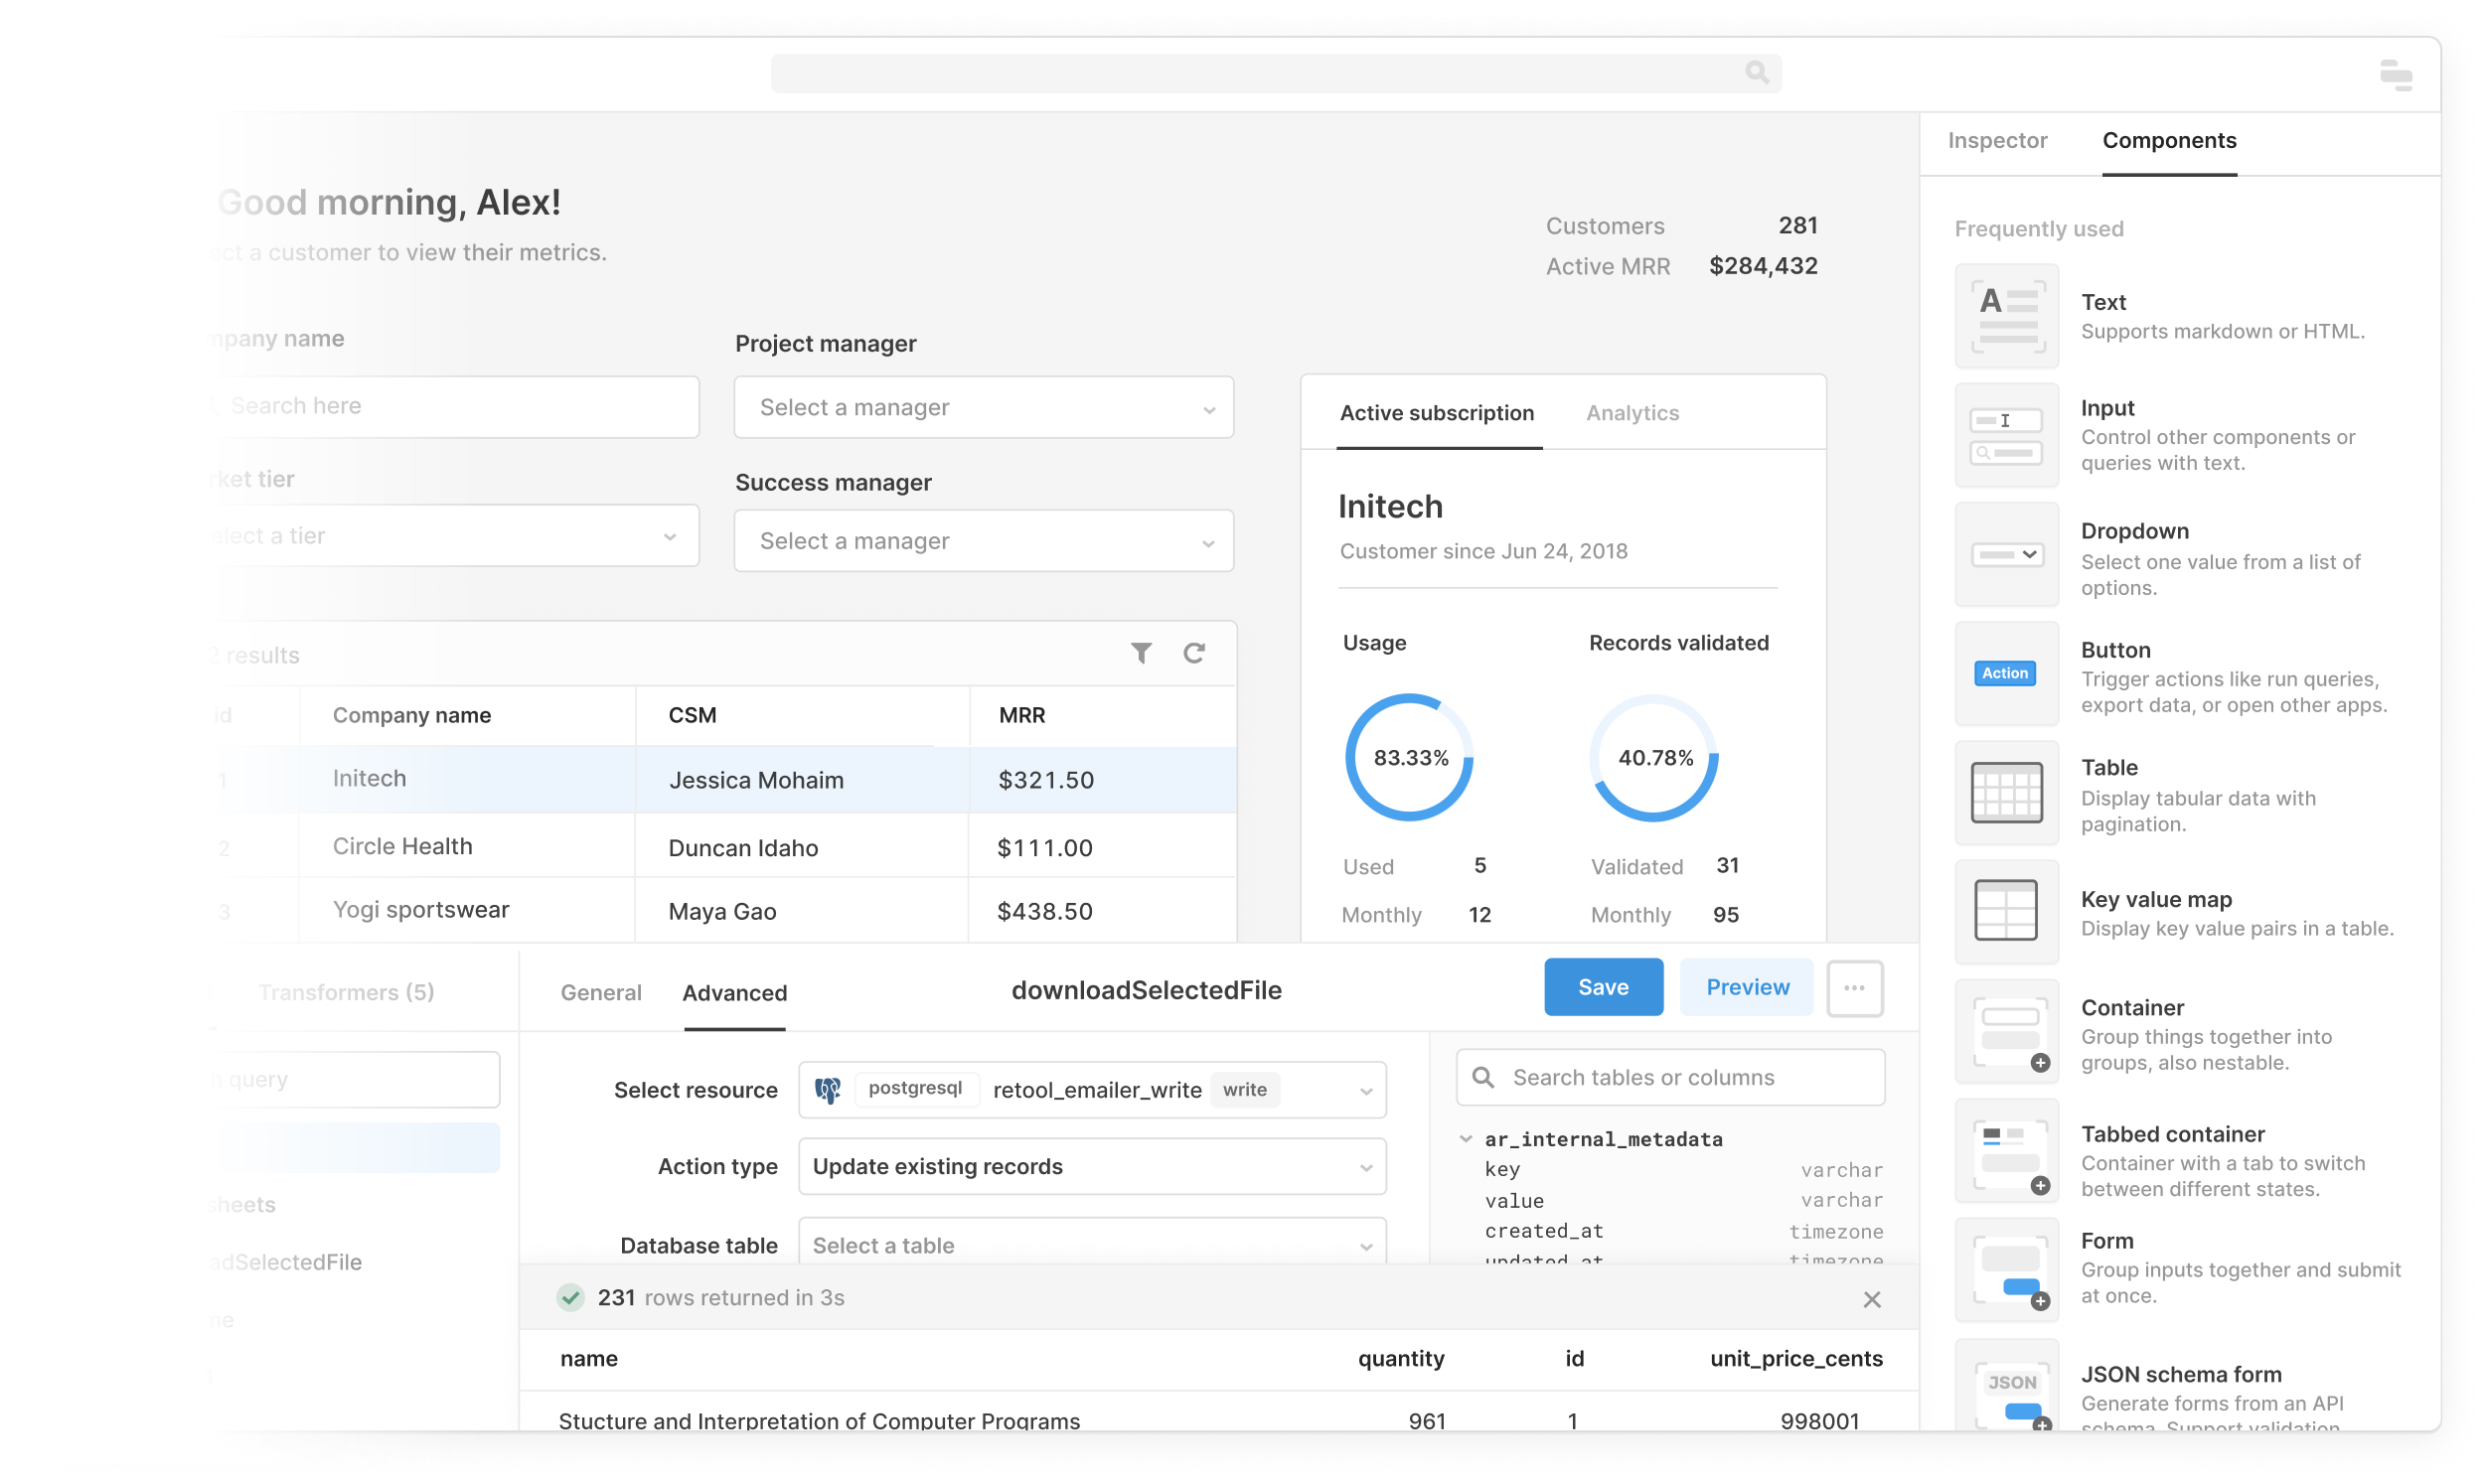Screen dimensions: 2486x1484
Task: Click the Container component icon in sidebar
Action: point(2004,1032)
